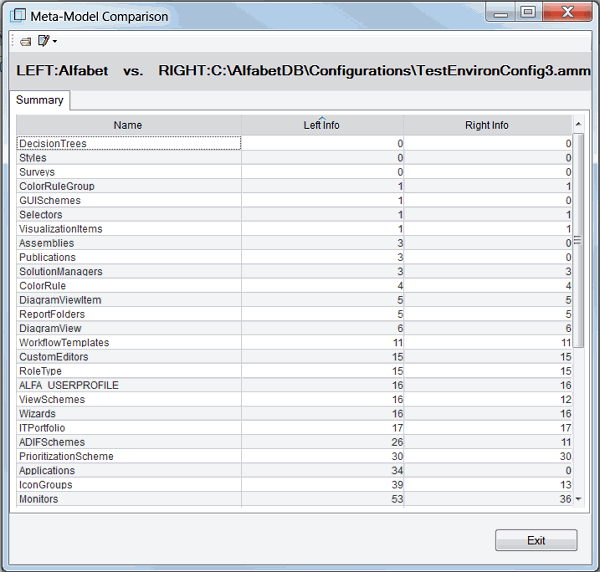Maximize the Meta-Model Comparison window

coord(528,12)
